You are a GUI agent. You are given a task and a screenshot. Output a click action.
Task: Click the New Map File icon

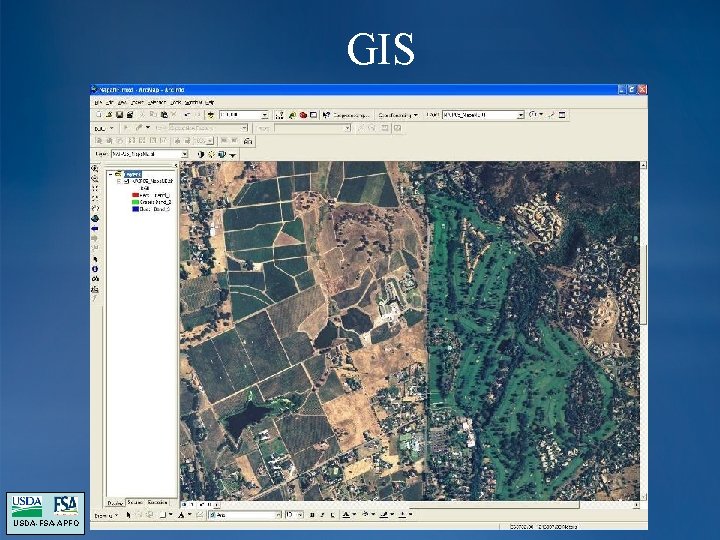point(98,115)
